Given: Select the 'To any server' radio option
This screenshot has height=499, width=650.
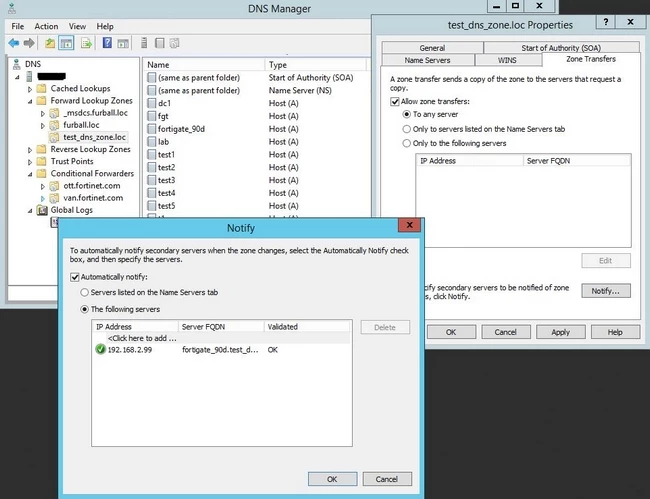Looking at the screenshot, I should point(407,114).
